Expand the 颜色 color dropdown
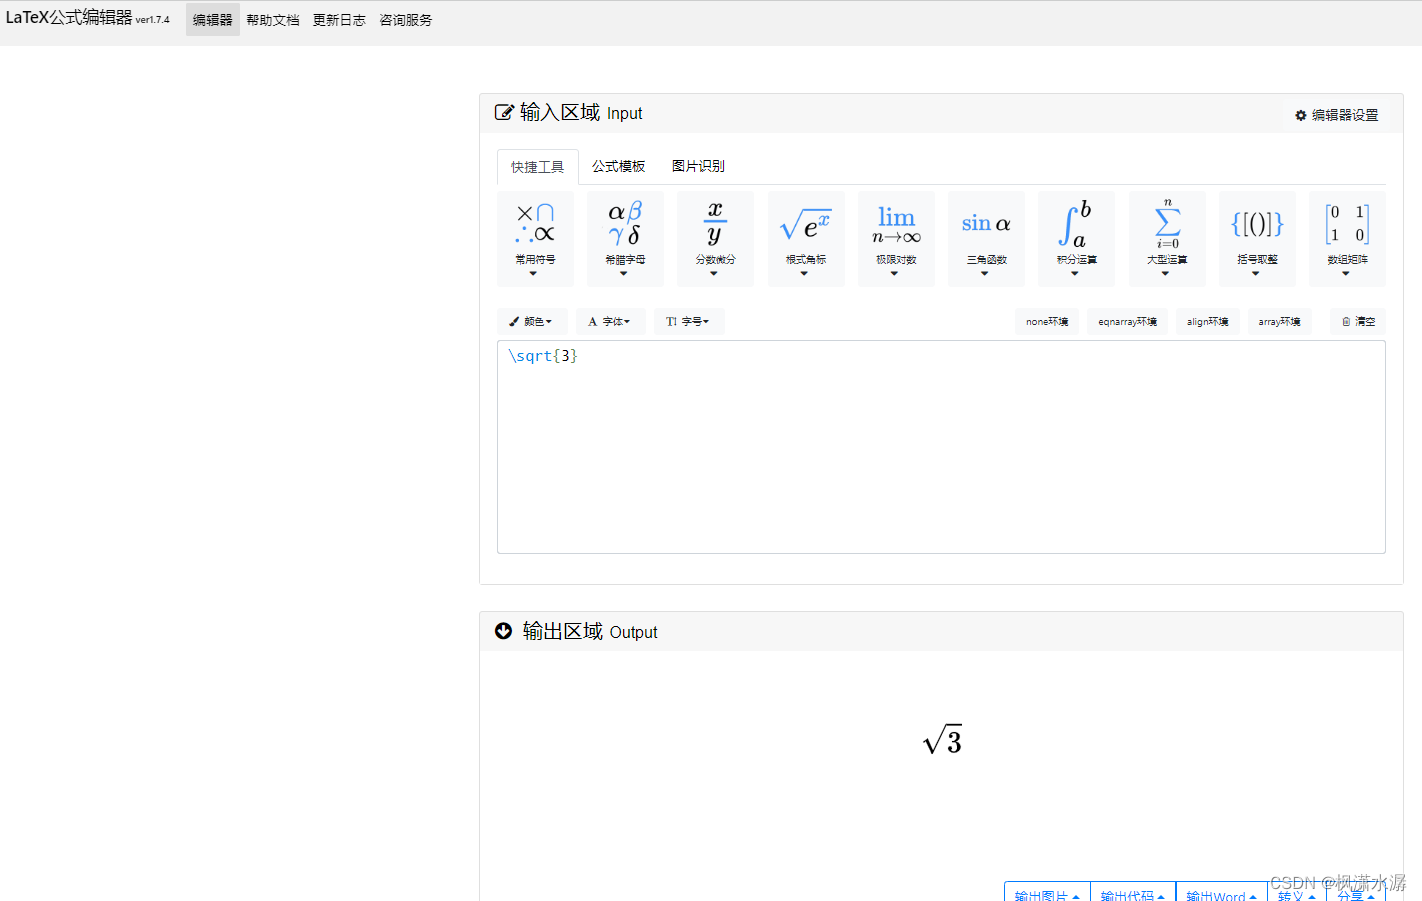This screenshot has width=1422, height=901. pyautogui.click(x=531, y=321)
